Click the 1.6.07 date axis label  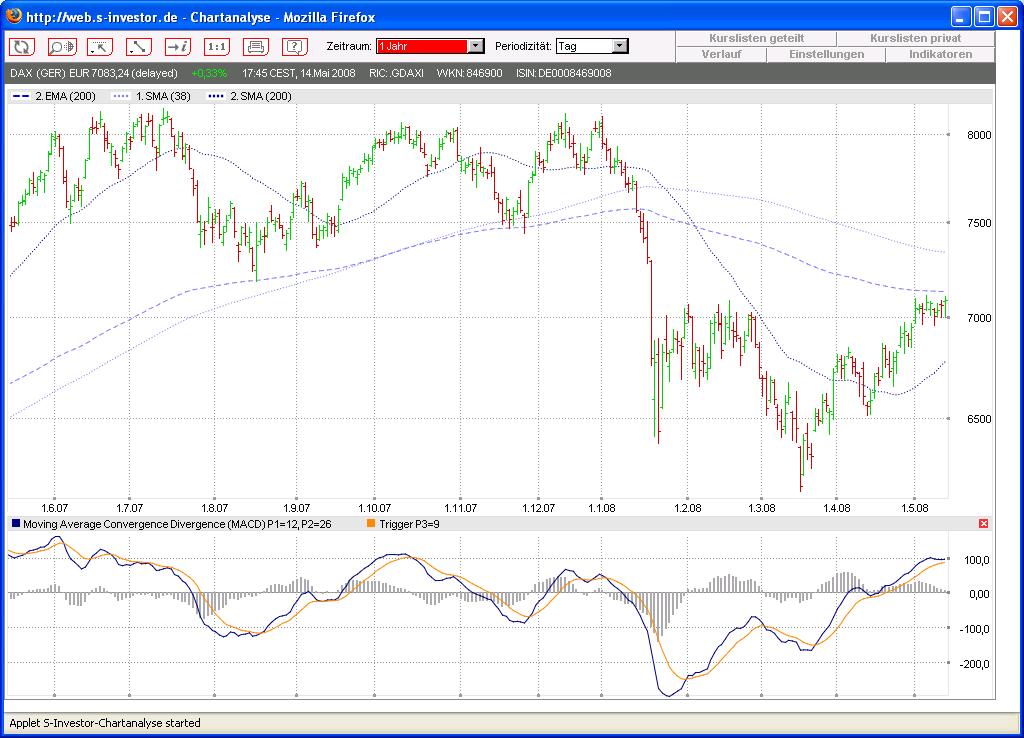[54, 507]
